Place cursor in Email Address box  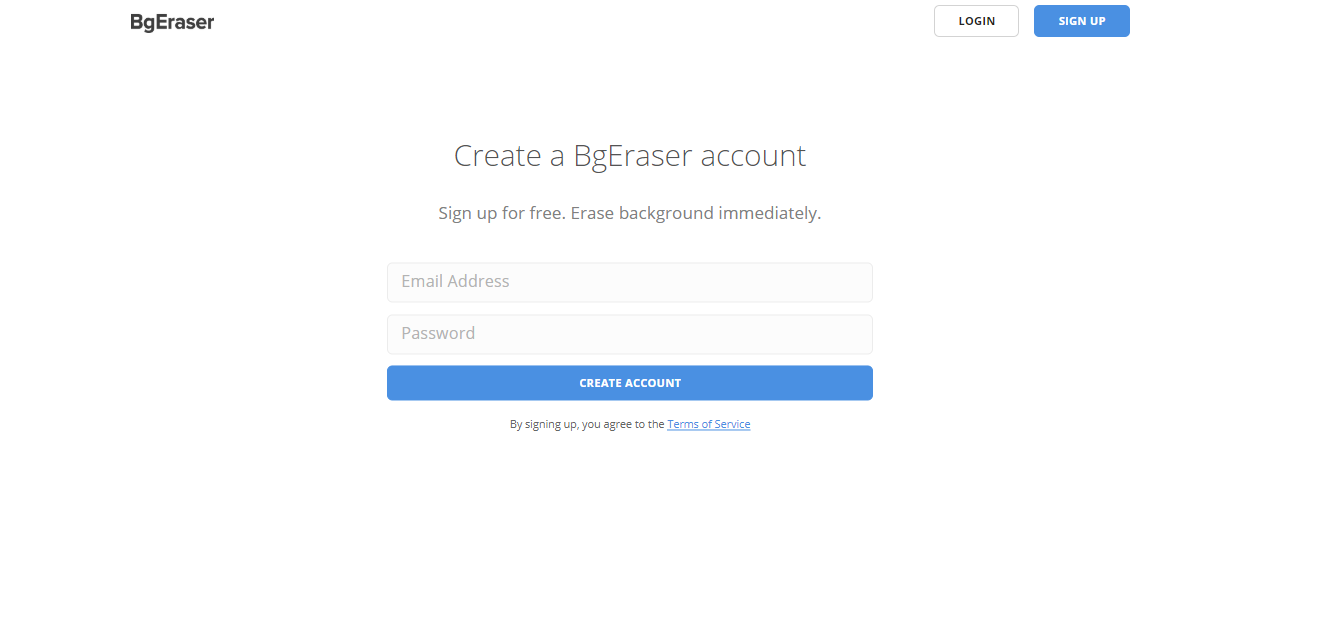(x=629, y=282)
